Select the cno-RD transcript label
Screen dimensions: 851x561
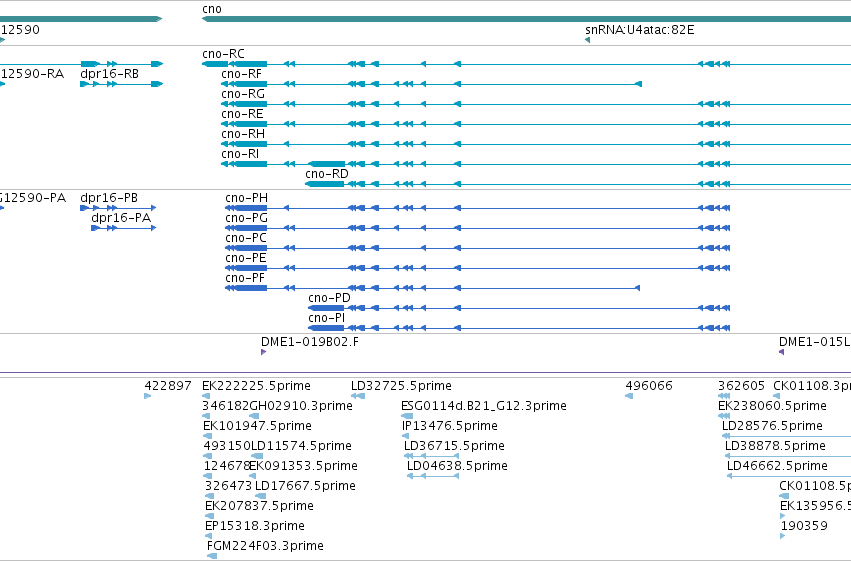tap(327, 174)
